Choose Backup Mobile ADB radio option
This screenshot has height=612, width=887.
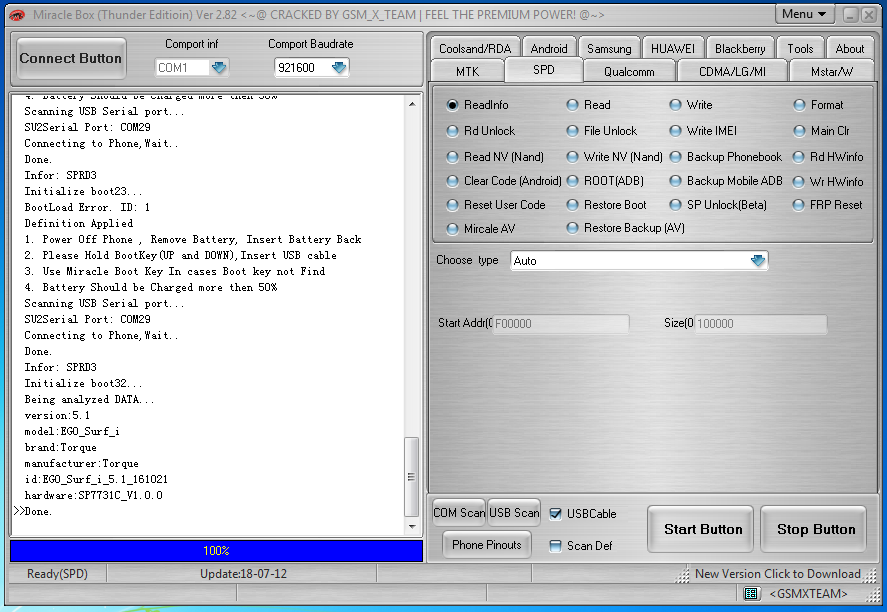point(675,181)
